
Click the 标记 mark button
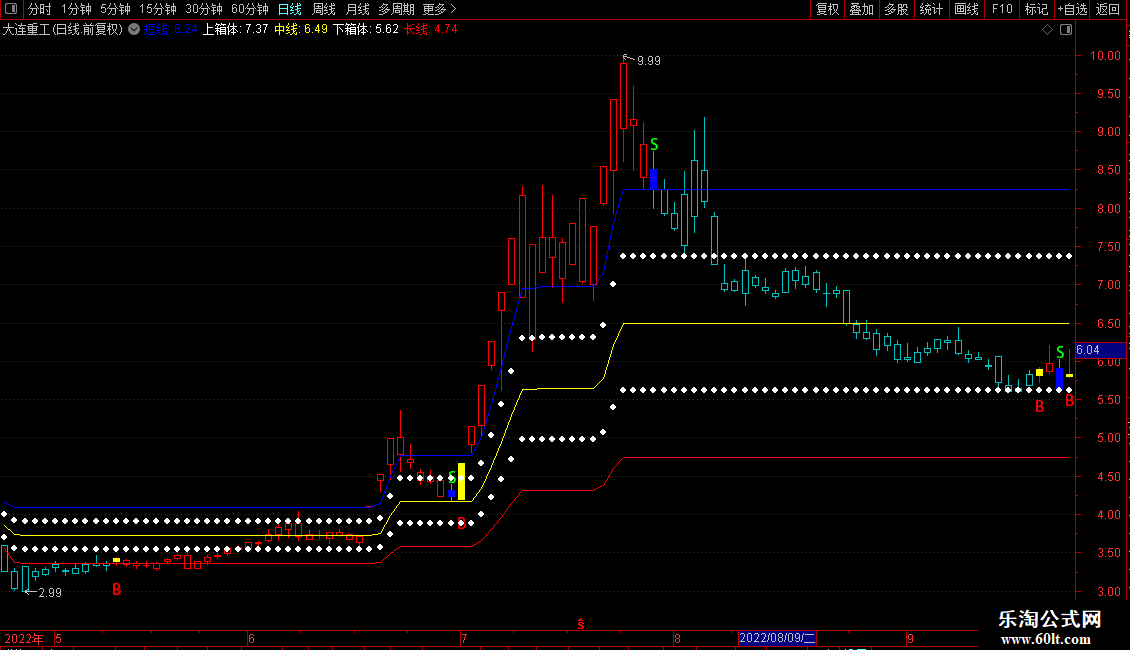coord(1036,9)
